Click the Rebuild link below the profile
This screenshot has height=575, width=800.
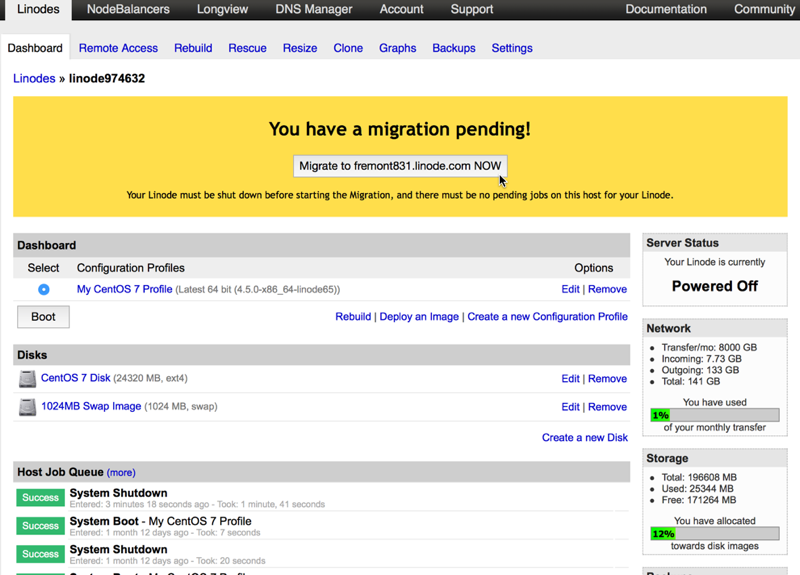pyautogui.click(x=353, y=317)
